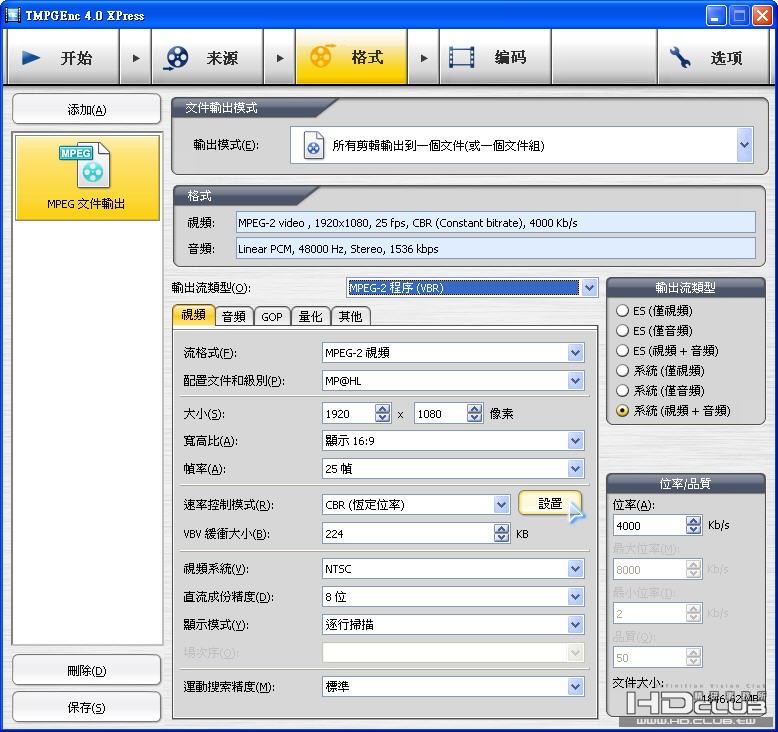Click the filmstrip Encode icon
Viewport: 778px width, 732px height.
pyautogui.click(x=461, y=57)
